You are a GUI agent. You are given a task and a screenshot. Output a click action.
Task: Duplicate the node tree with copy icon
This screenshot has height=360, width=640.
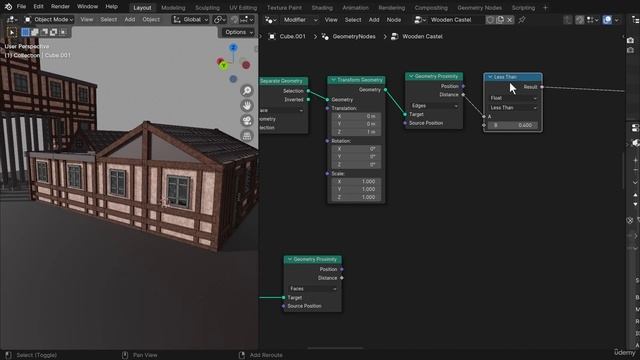(x=500, y=20)
